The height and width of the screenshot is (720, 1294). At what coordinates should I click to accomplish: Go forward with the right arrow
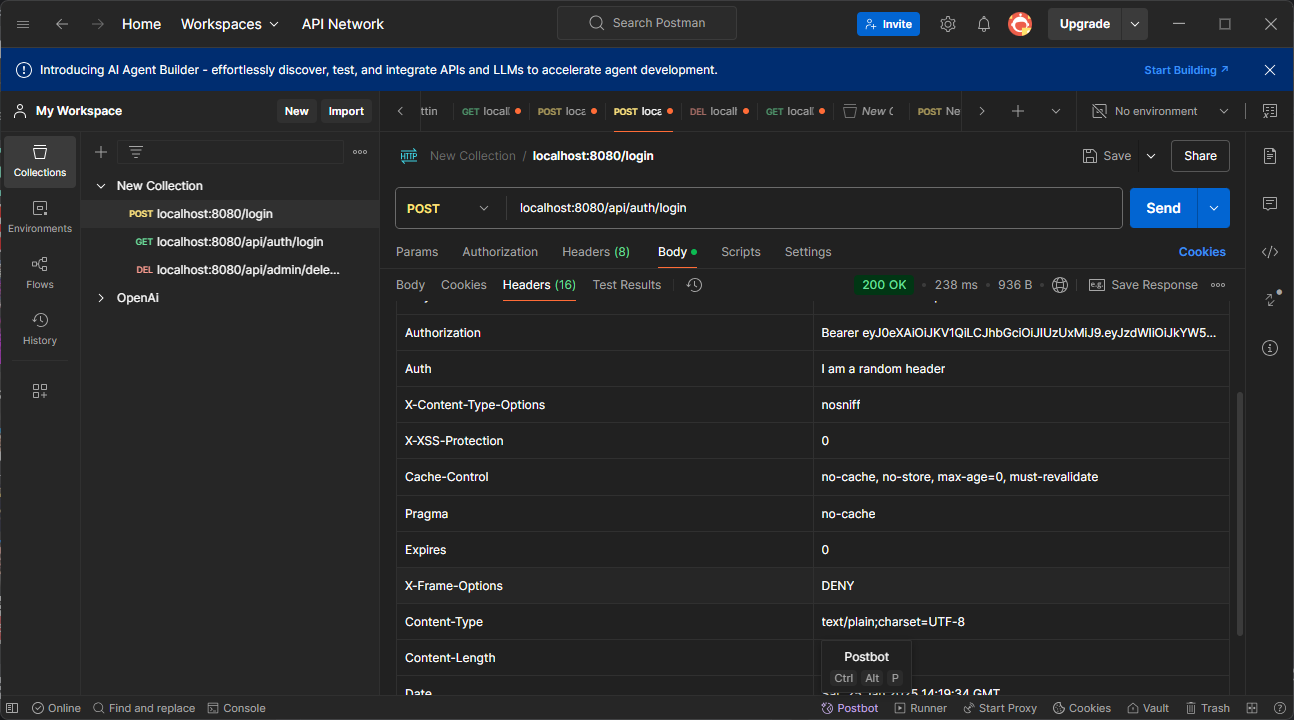[x=98, y=24]
